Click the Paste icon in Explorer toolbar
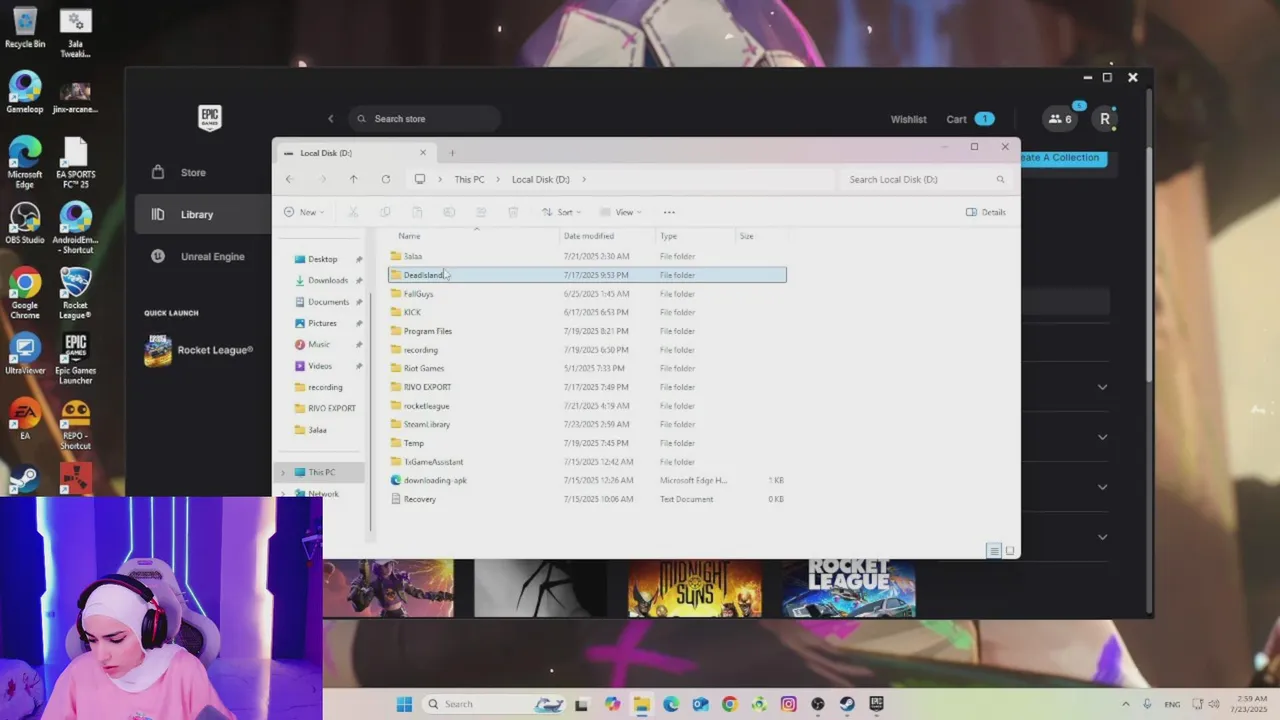The image size is (1280, 720). coord(417,212)
